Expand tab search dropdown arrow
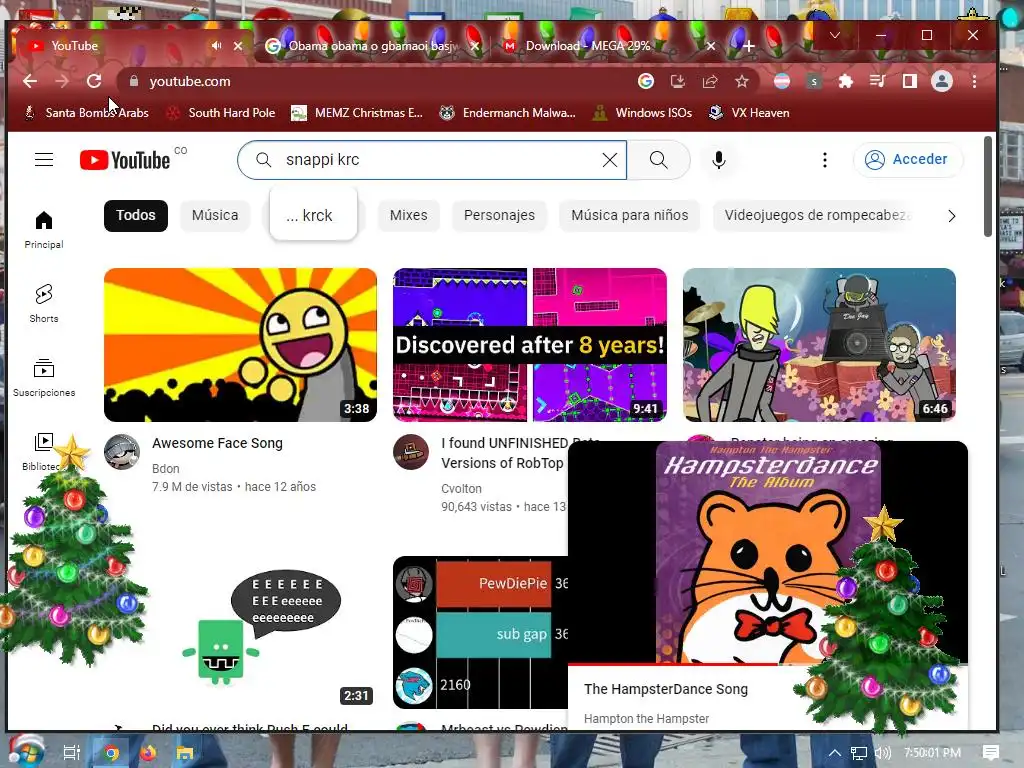This screenshot has width=1024, height=768. click(835, 35)
